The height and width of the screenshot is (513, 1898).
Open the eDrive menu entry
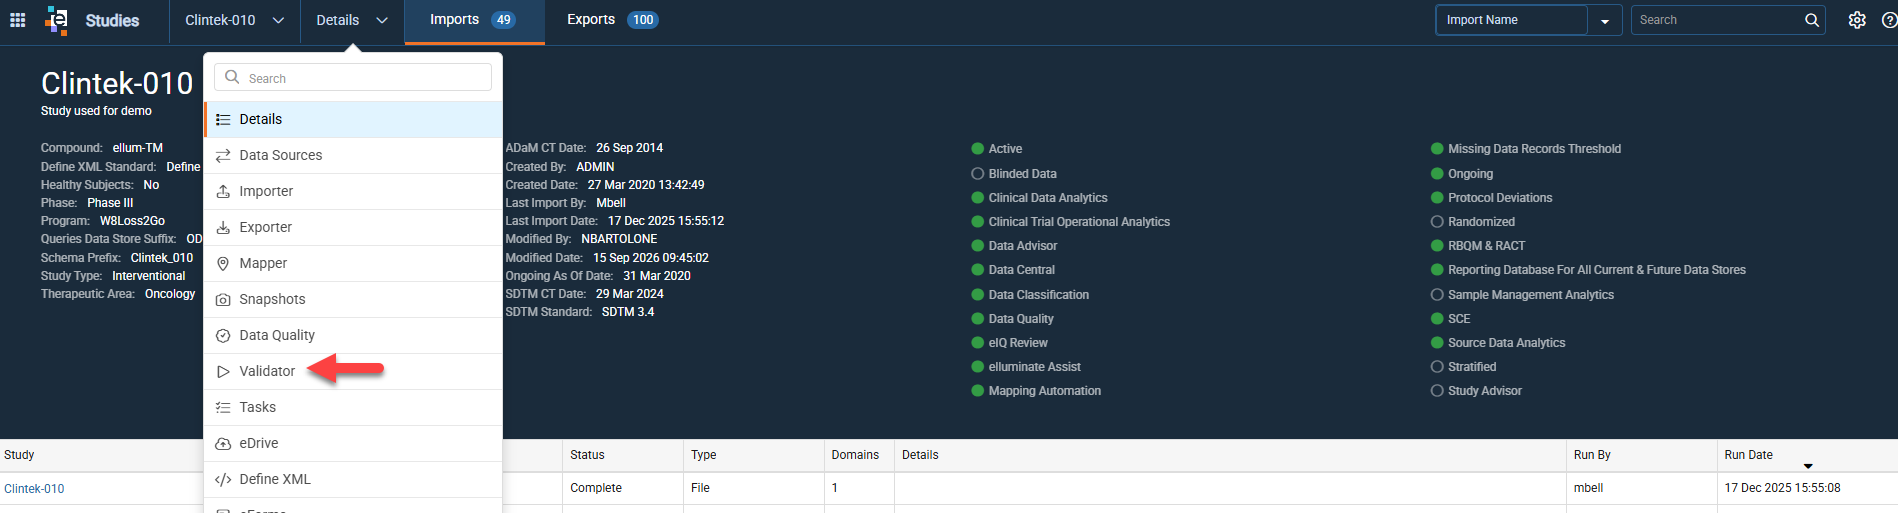click(x=353, y=443)
